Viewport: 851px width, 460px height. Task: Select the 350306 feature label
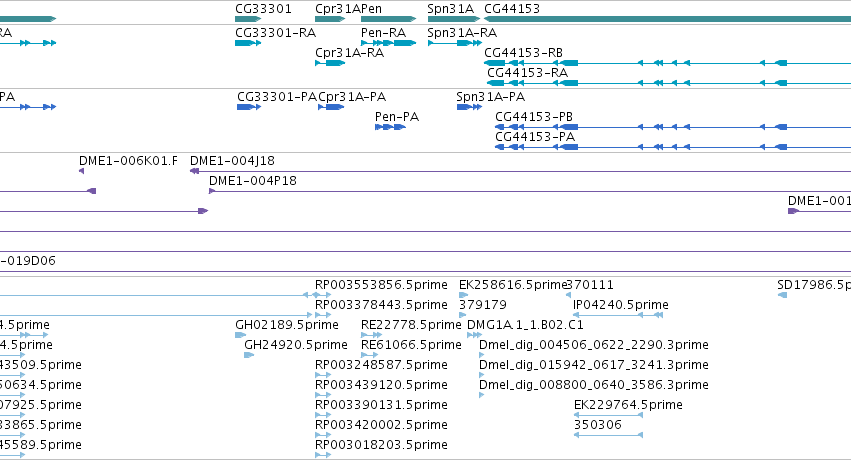(598, 425)
